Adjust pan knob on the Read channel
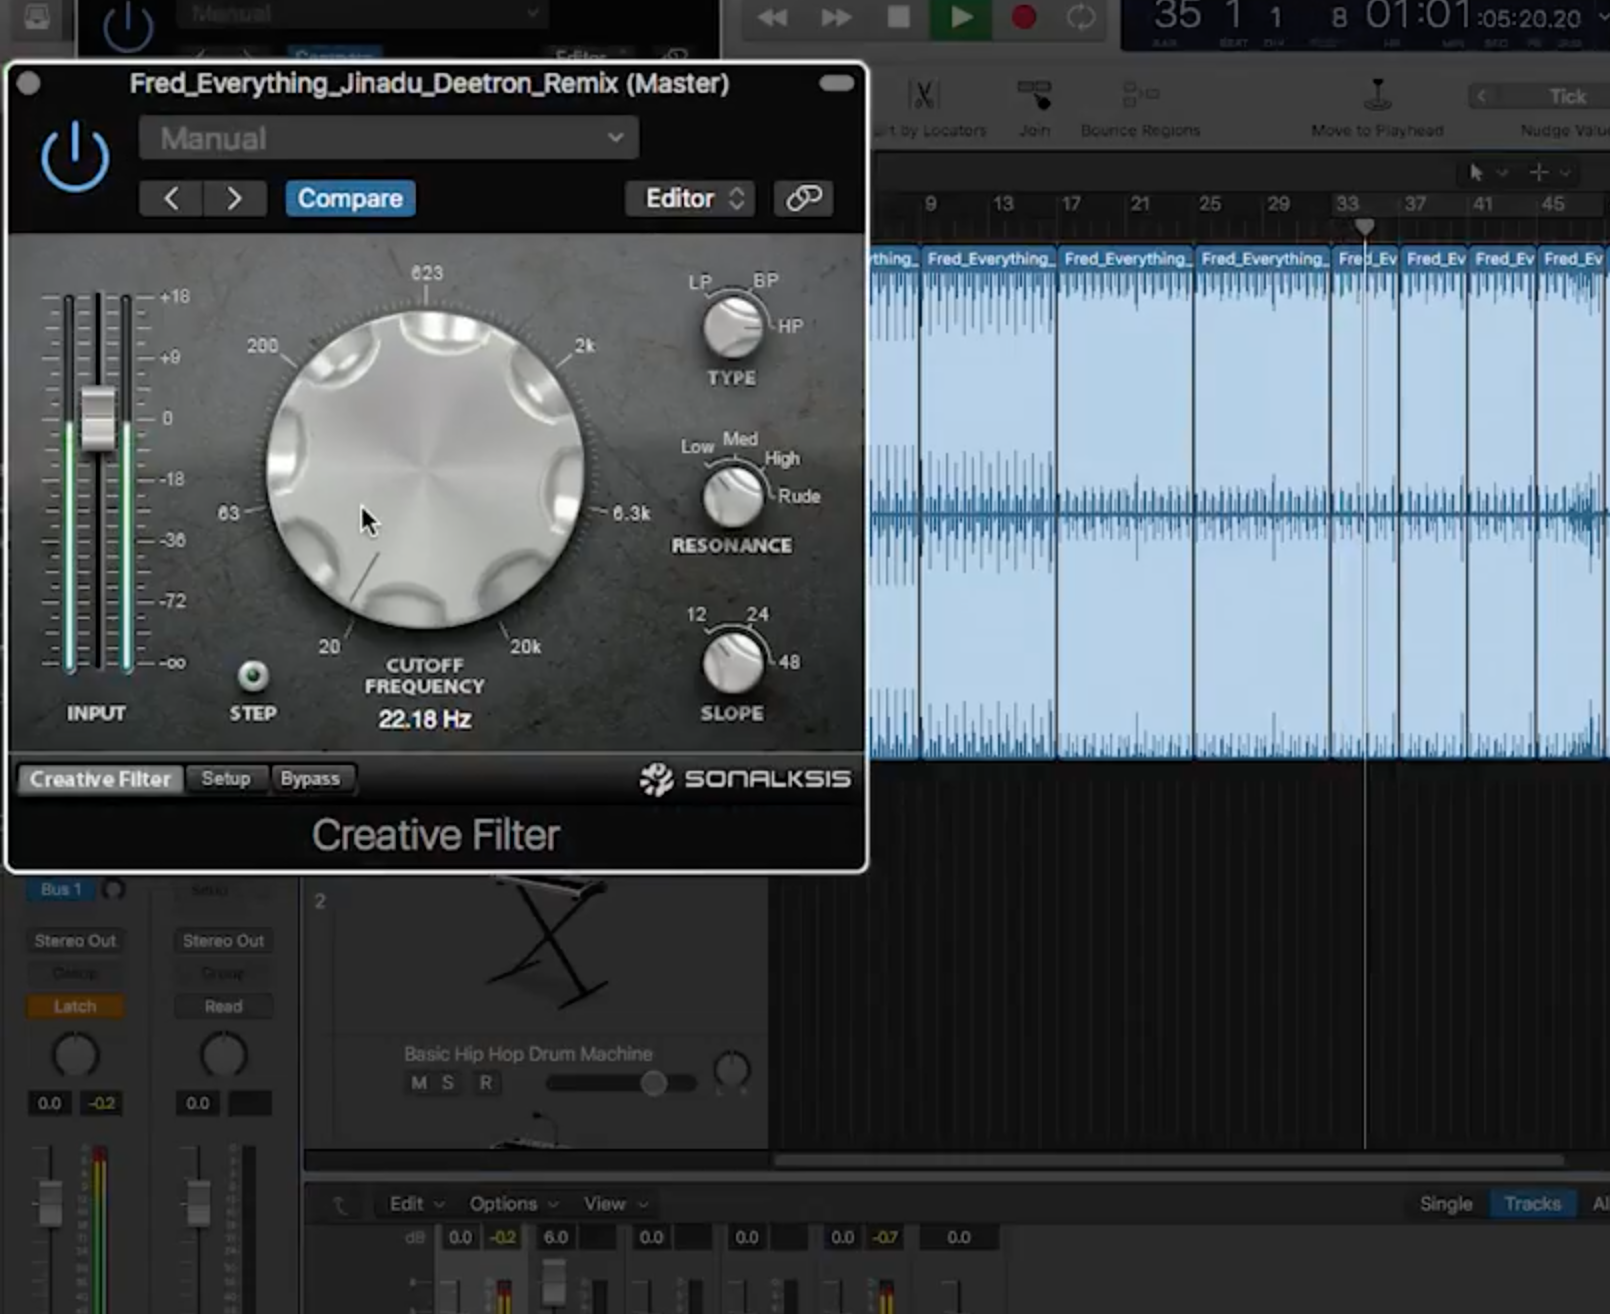The height and width of the screenshot is (1314, 1610). pyautogui.click(x=223, y=1056)
